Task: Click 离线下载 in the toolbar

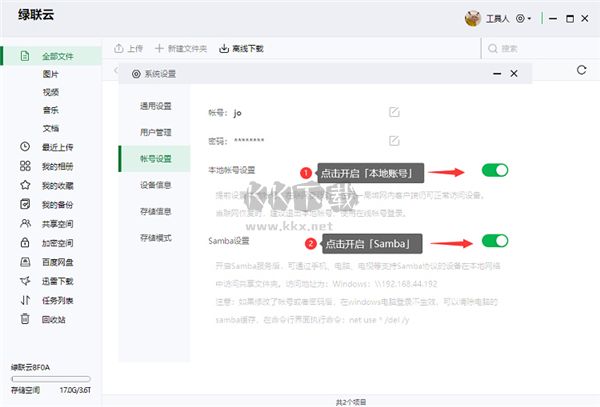Action: (x=241, y=49)
